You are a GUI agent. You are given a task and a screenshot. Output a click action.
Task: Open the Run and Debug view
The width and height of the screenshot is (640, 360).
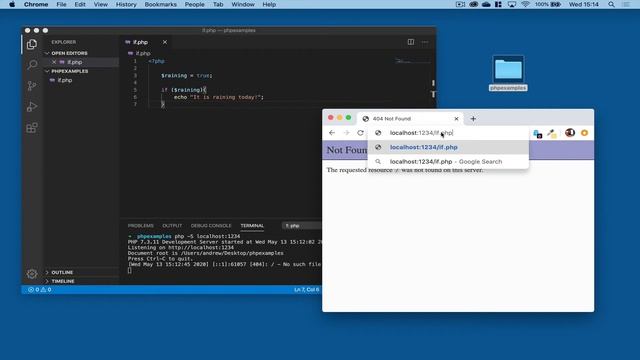click(x=32, y=107)
